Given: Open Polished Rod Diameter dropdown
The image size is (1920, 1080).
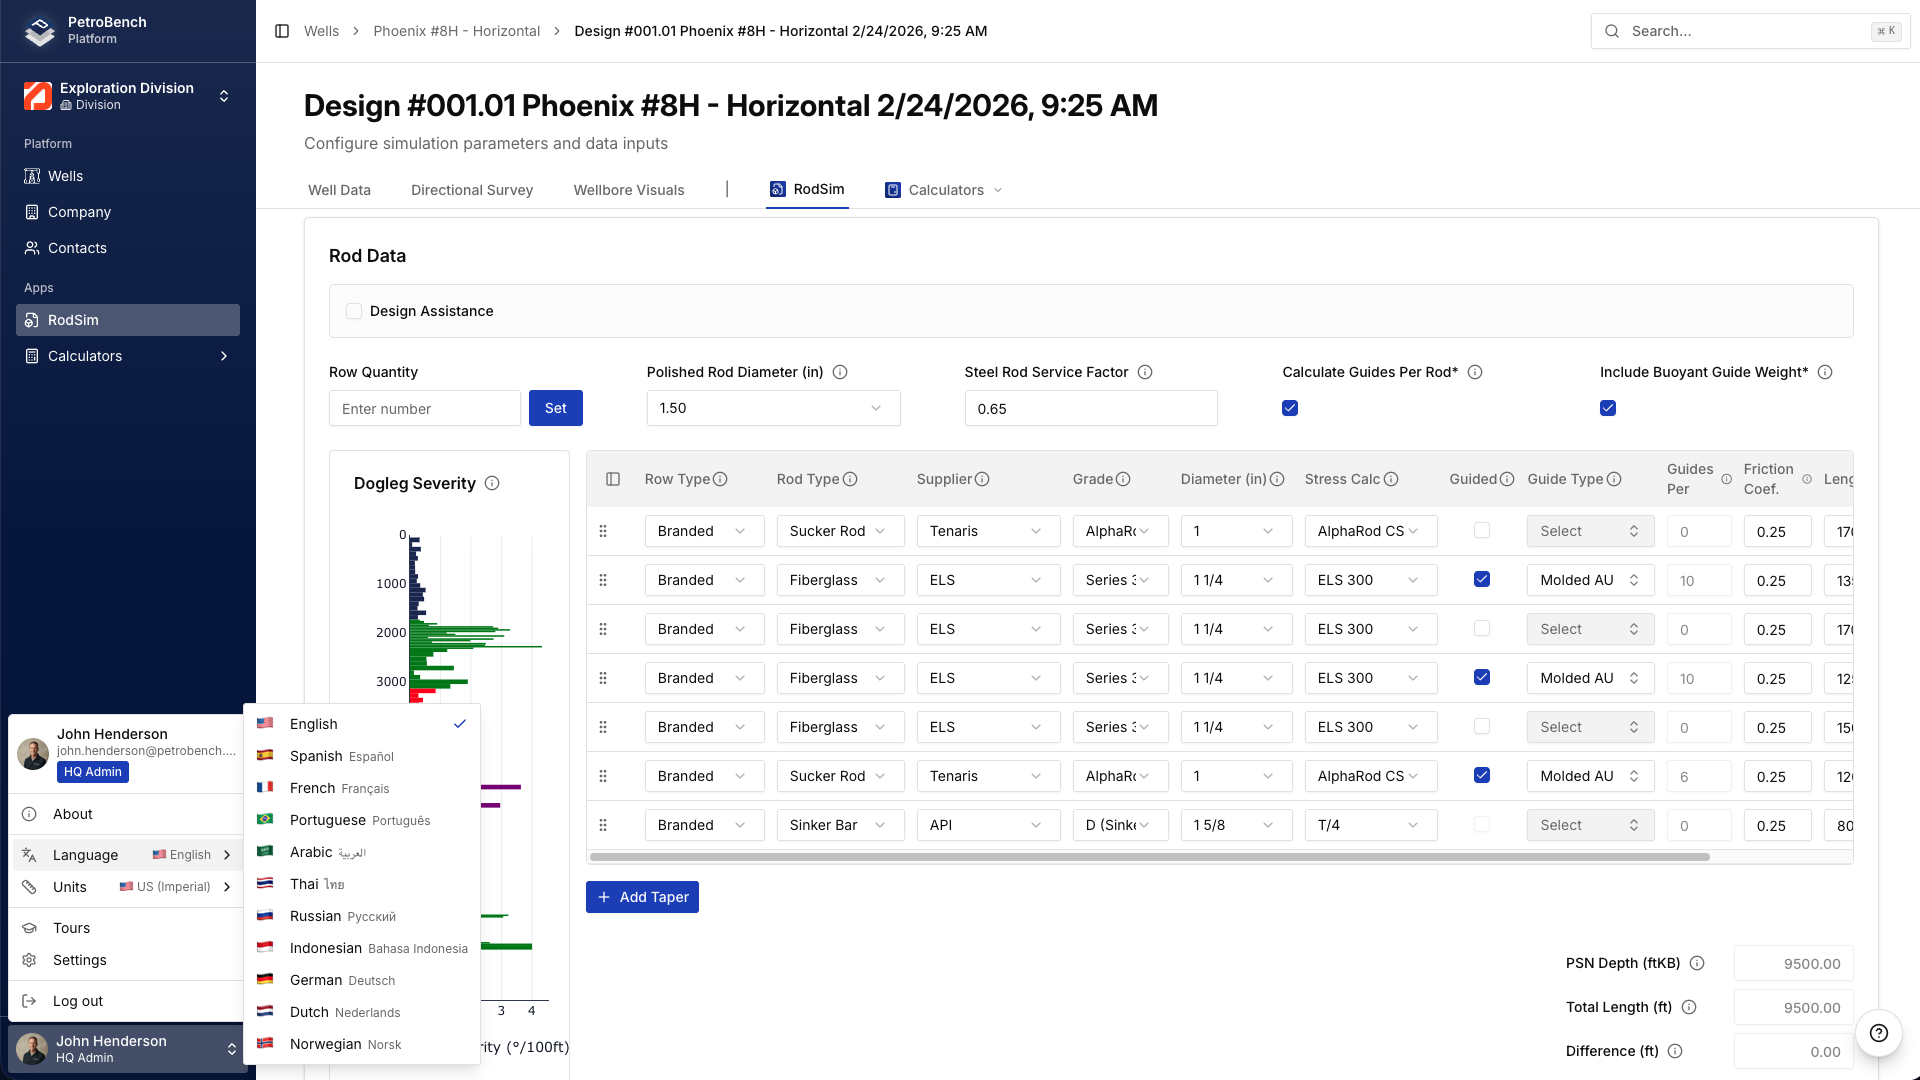Looking at the screenshot, I should tap(773, 408).
